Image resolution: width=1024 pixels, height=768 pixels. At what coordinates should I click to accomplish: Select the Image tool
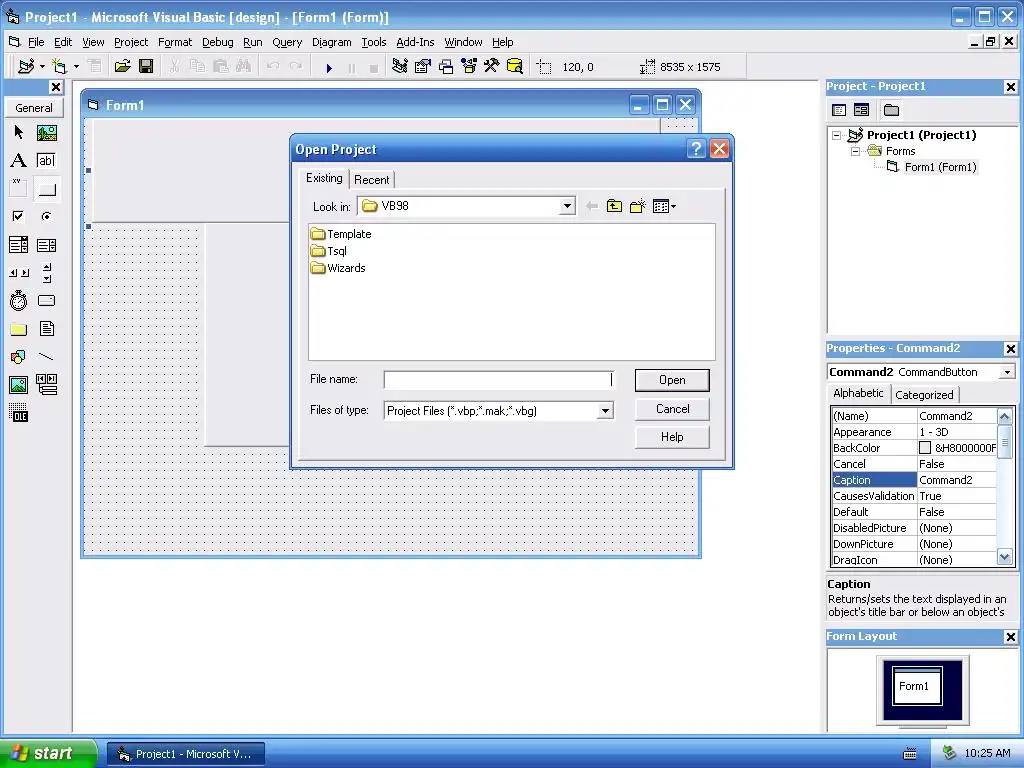(18, 385)
